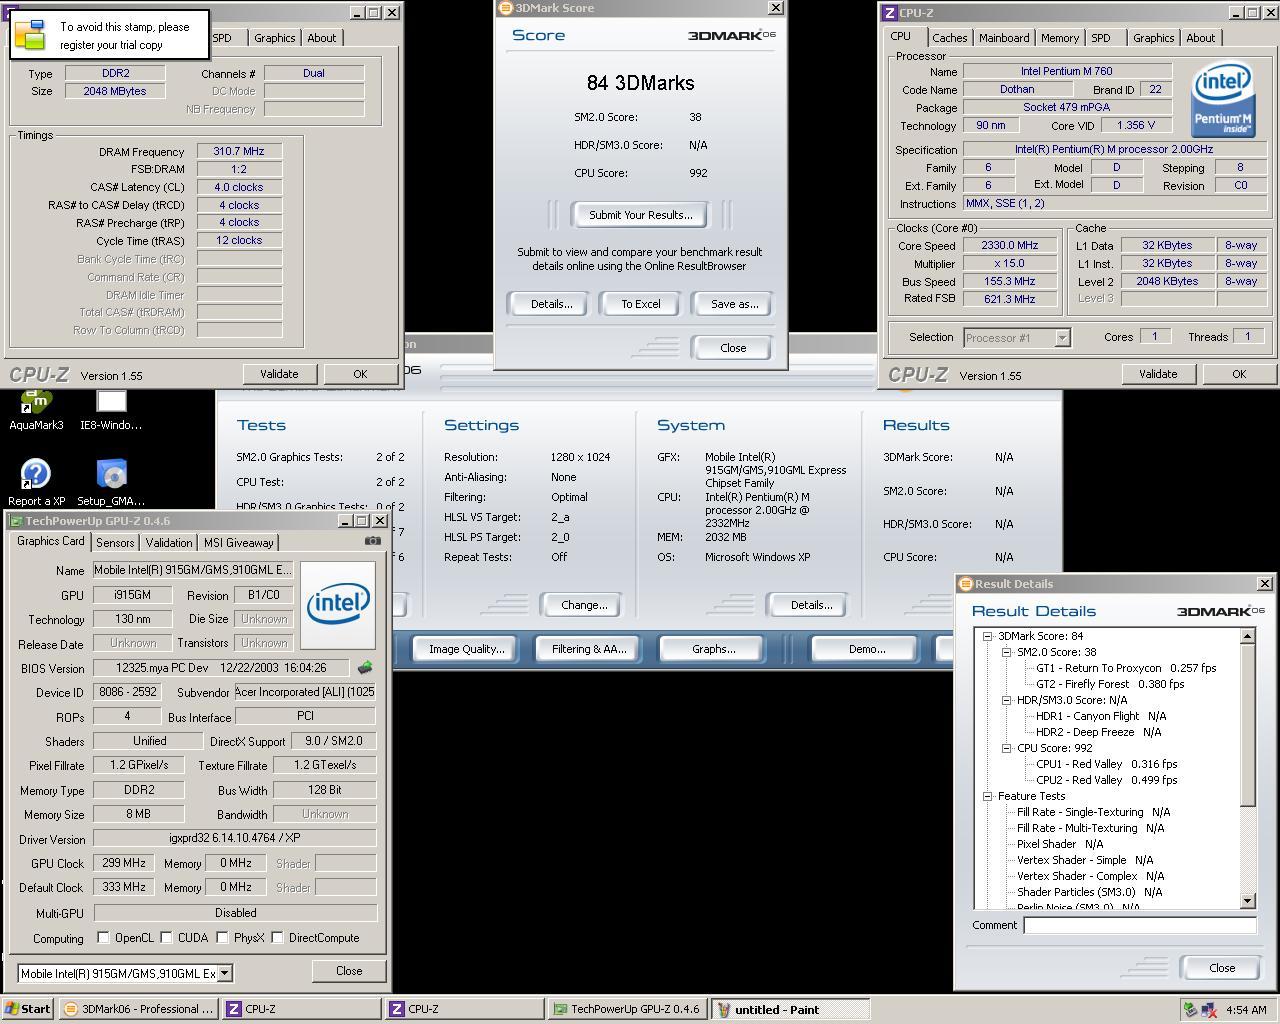Click Validate in left CPU-Z window
This screenshot has height=1024, width=1280.
[x=279, y=374]
